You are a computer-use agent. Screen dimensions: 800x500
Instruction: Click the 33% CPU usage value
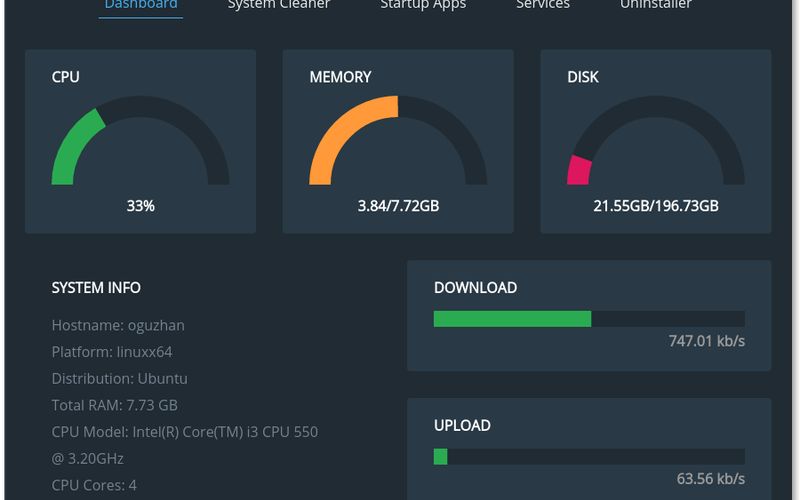(140, 206)
